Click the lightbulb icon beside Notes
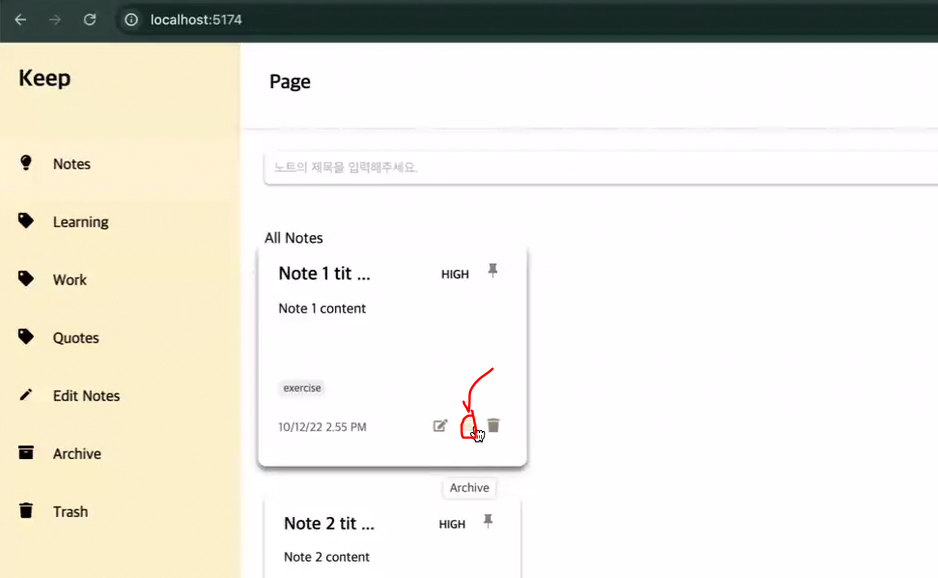This screenshot has width=938, height=578. point(26,163)
